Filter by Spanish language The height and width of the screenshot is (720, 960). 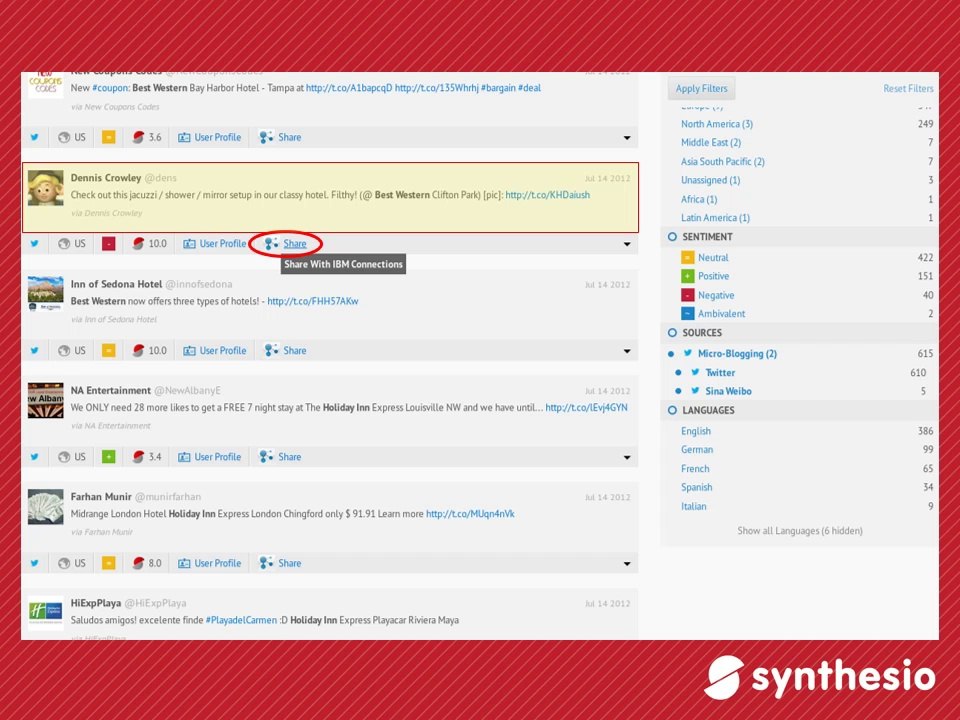697,487
